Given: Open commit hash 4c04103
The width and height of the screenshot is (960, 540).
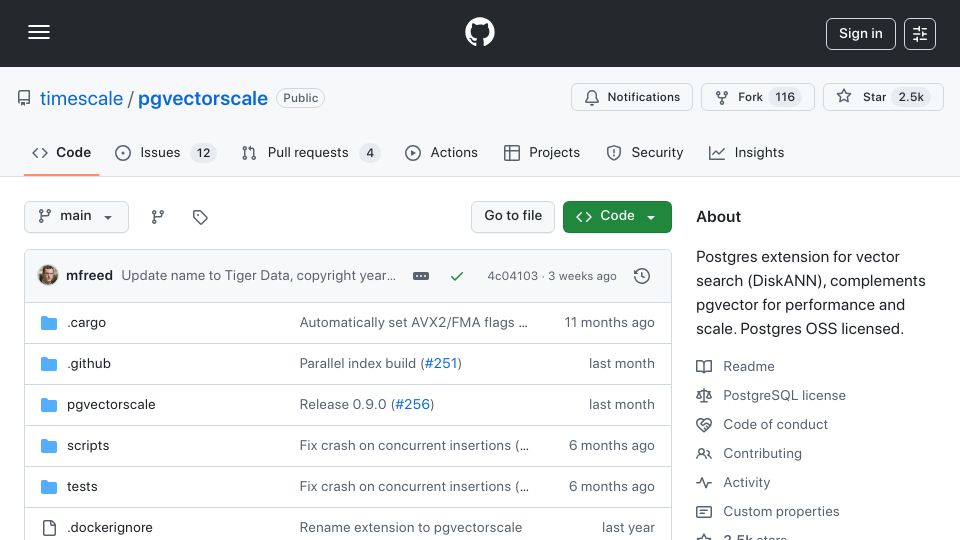Looking at the screenshot, I should pyautogui.click(x=512, y=276).
